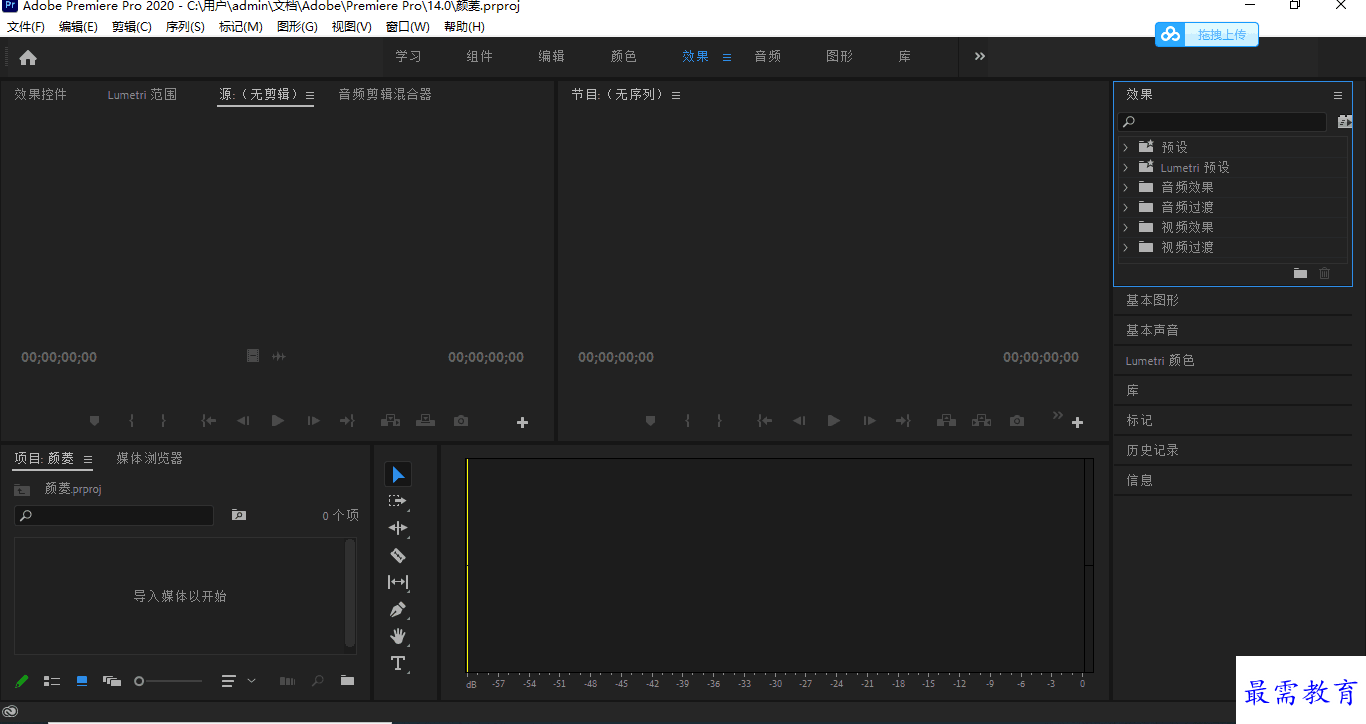Select the Track Select Forward tool
1366x724 pixels.
(398, 501)
